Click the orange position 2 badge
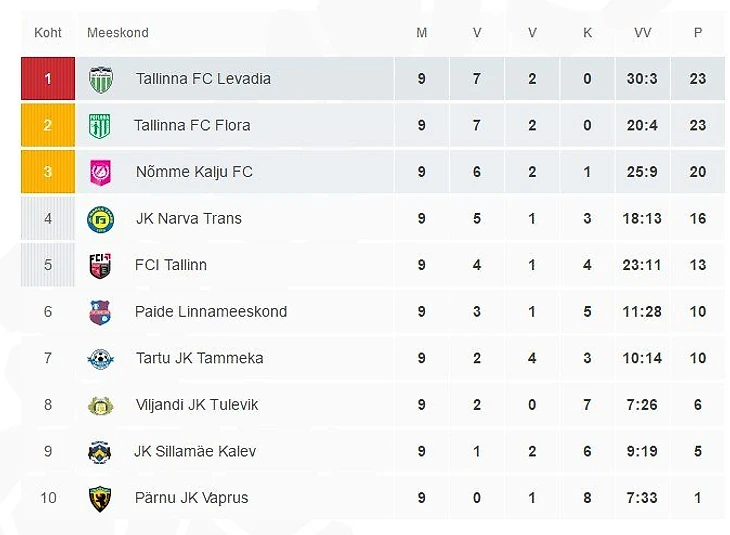 [48, 125]
